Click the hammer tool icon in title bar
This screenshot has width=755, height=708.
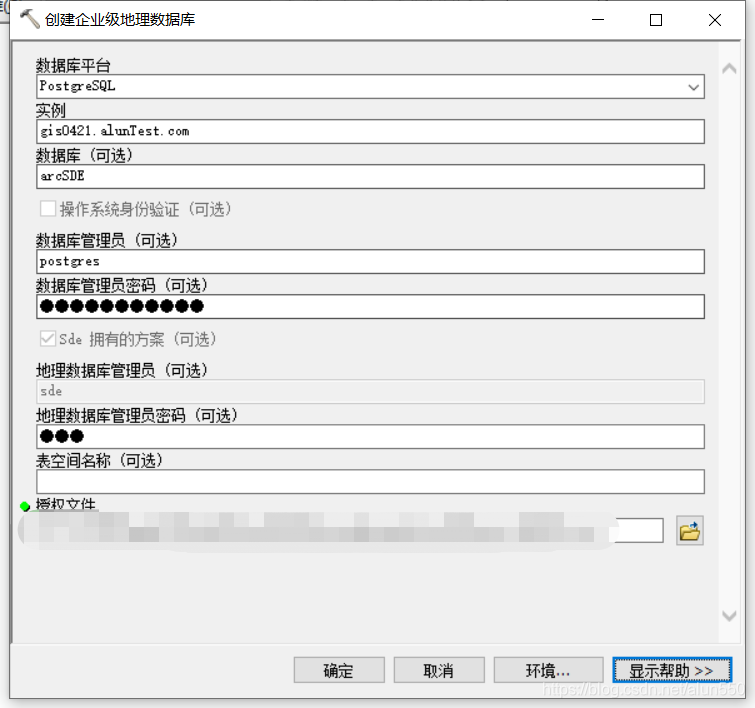29,19
